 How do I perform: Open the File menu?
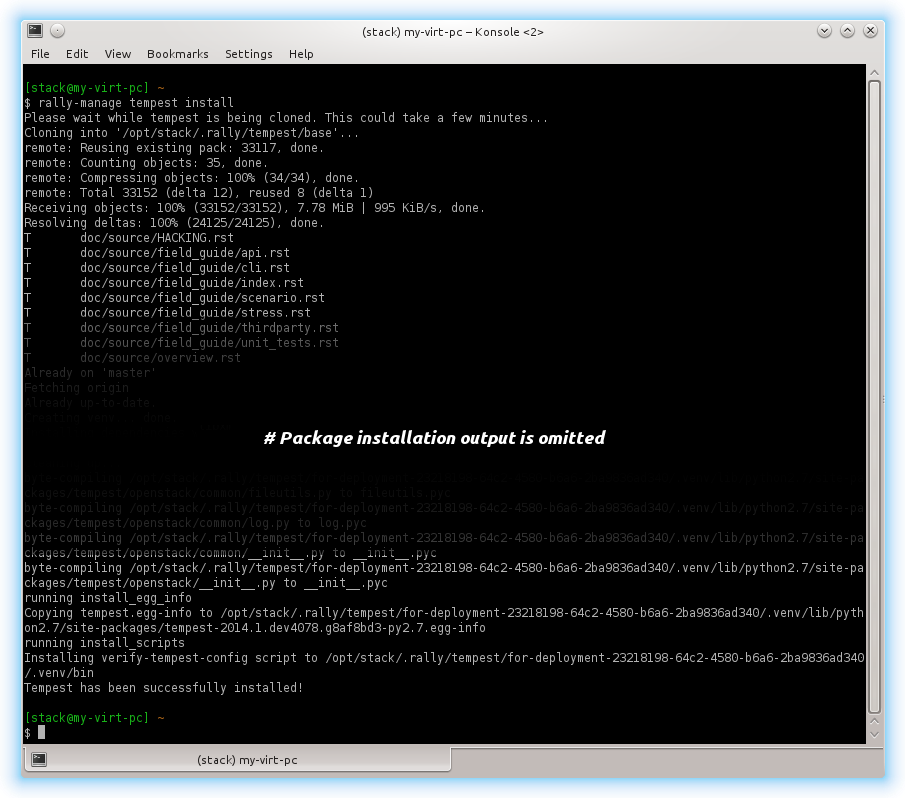(x=40, y=54)
